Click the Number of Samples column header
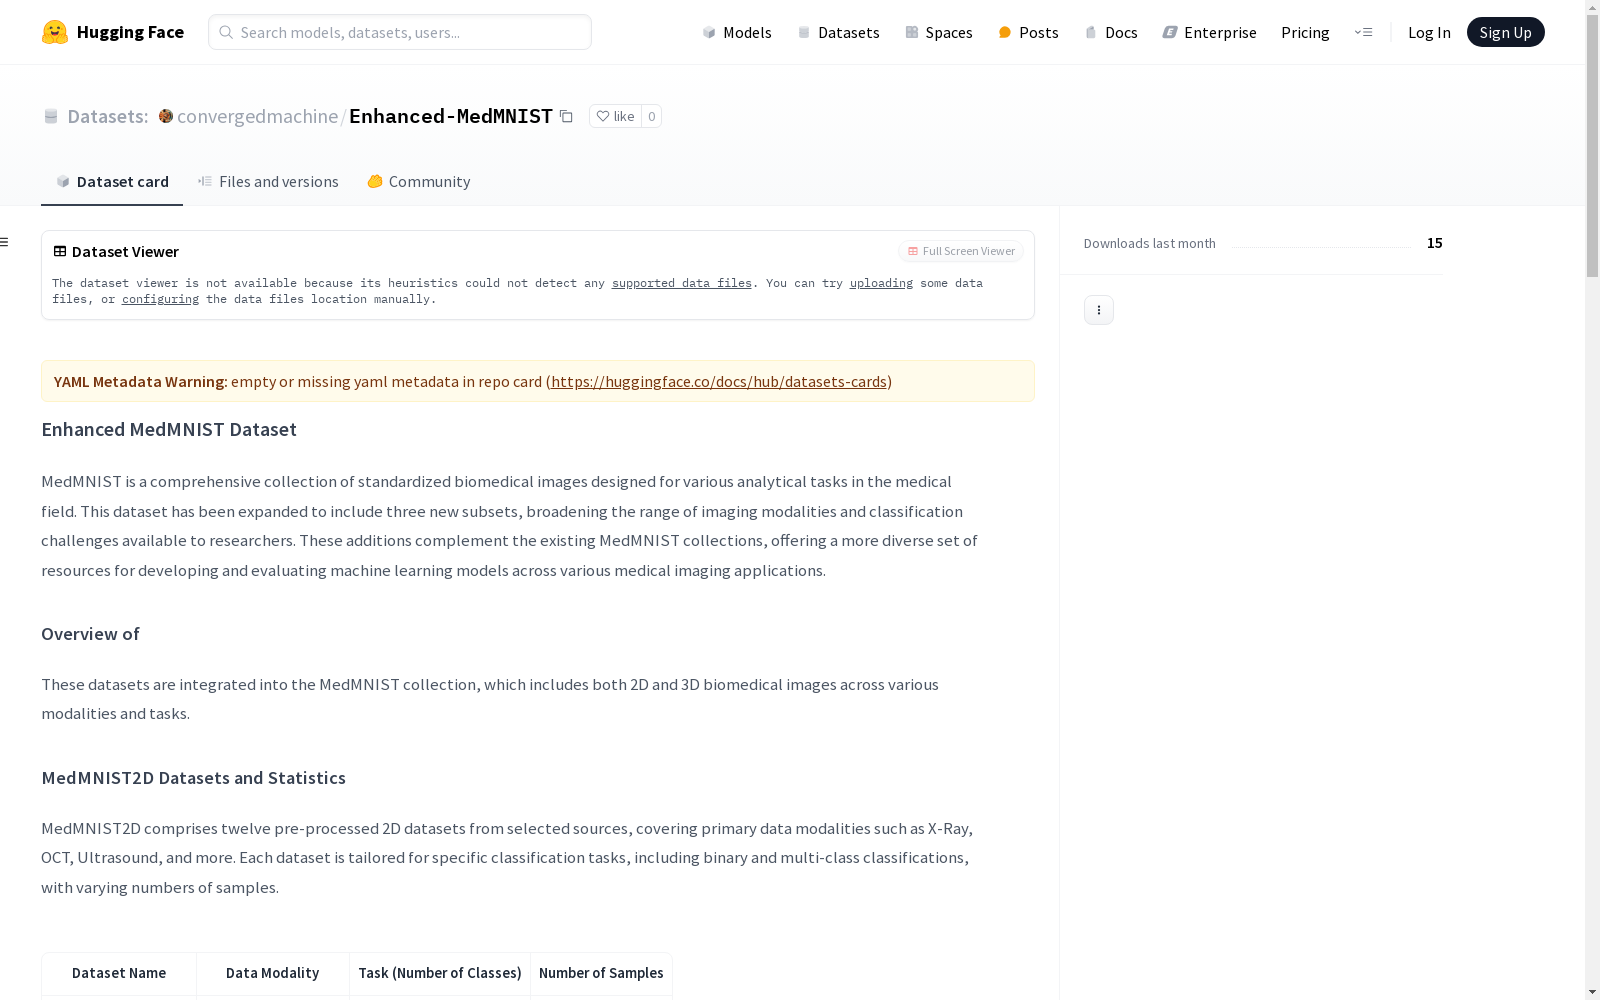 point(601,973)
